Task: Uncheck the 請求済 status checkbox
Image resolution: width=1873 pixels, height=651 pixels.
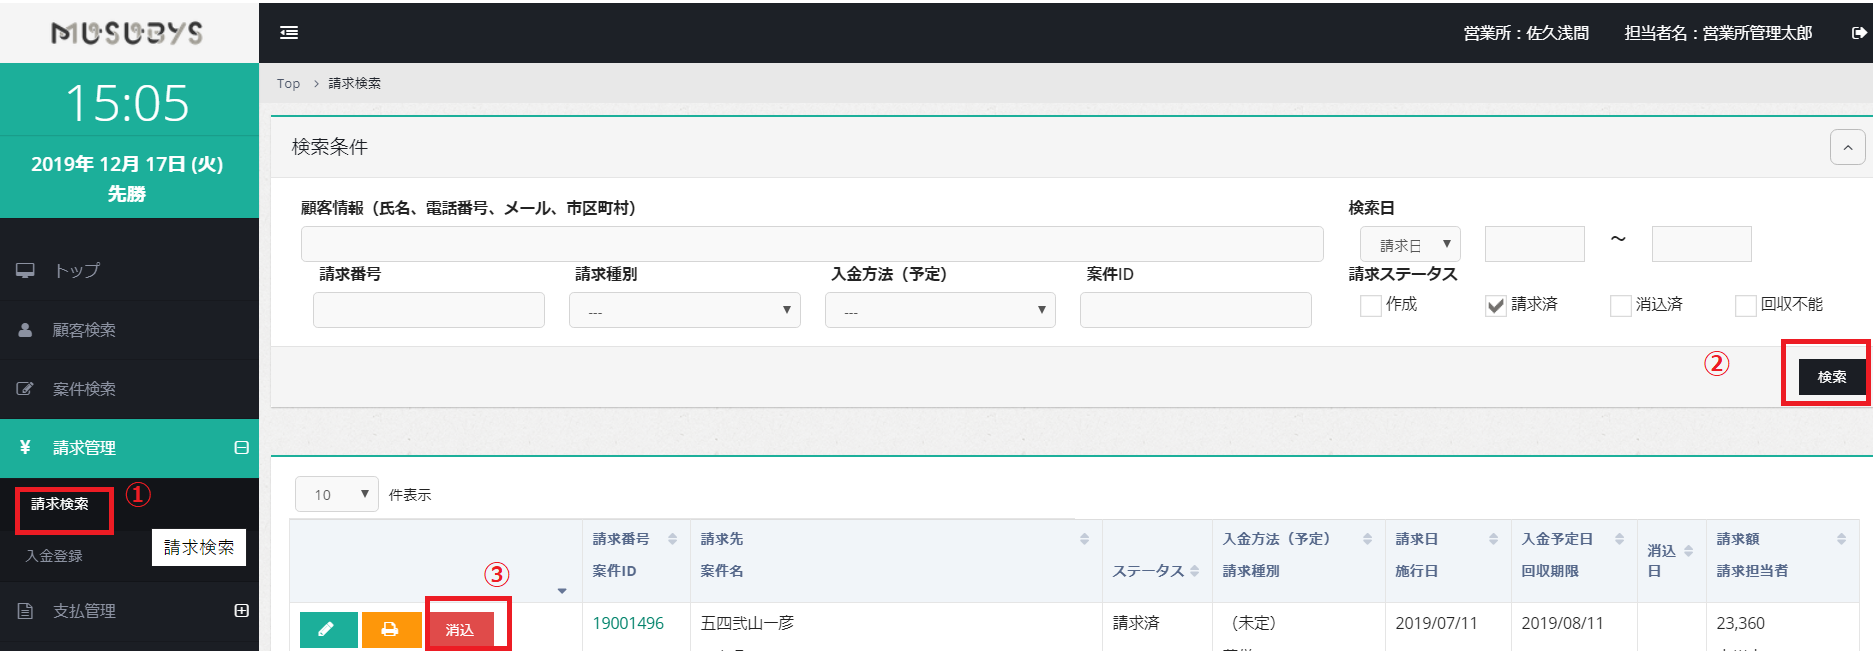Action: 1496,306
